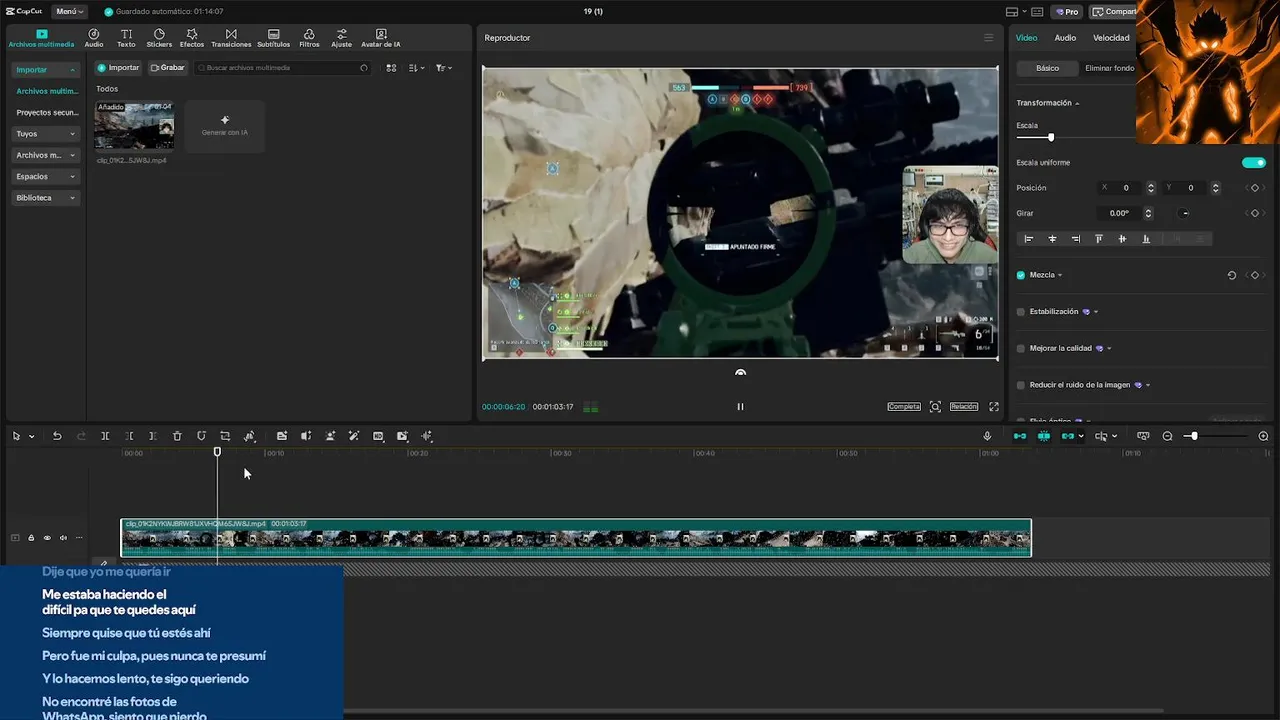Viewport: 1280px width, 720px height.
Task: Add a keyframe for Posición
Action: click(1255, 188)
